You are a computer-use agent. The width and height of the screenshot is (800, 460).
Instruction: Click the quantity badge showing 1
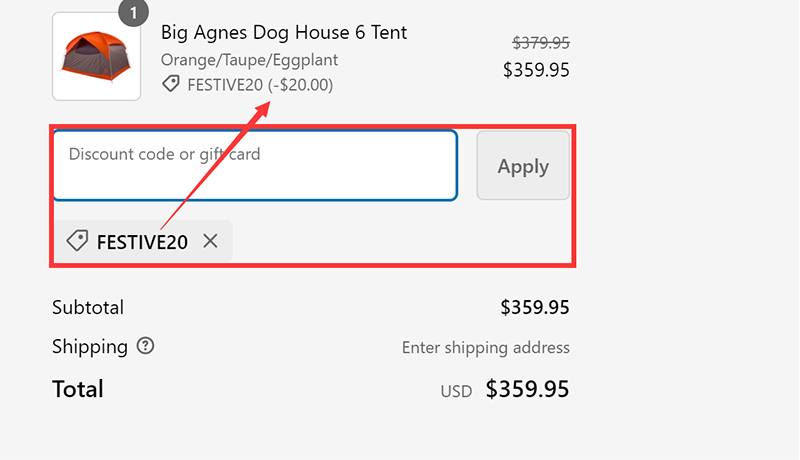(x=134, y=12)
